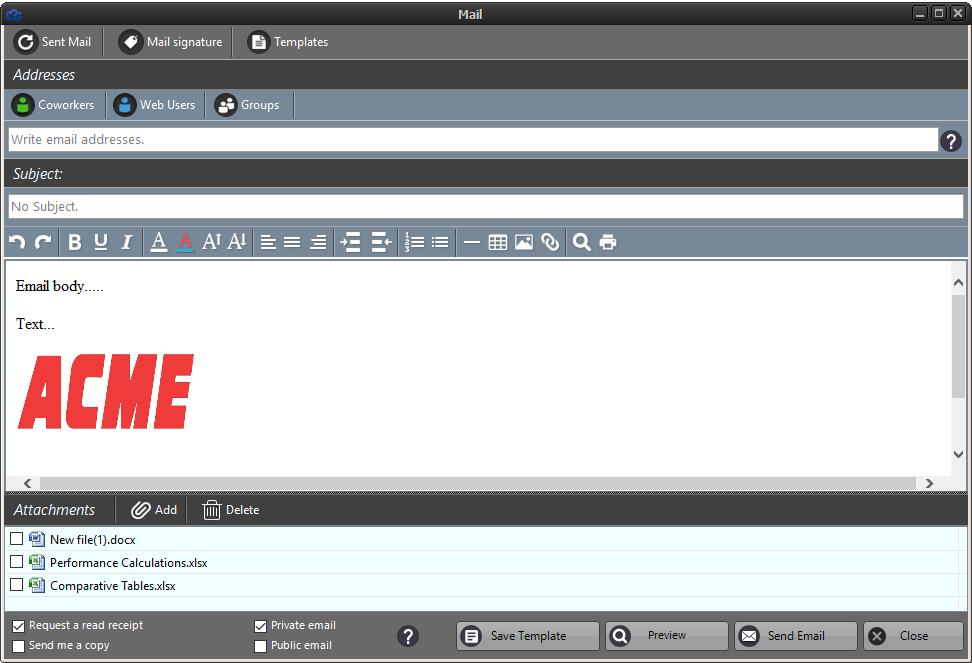972x663 pixels.
Task: Show the Web Users address list
Action: click(155, 105)
